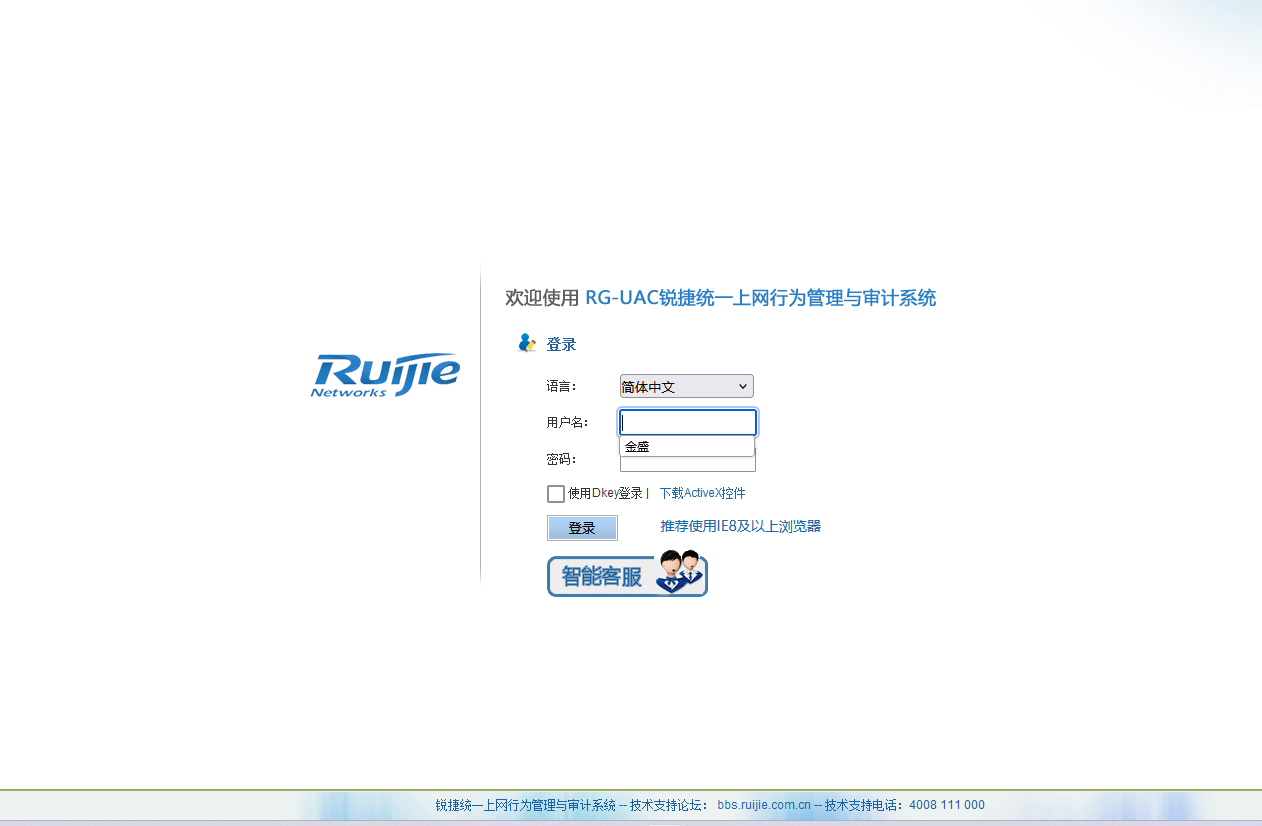Screen dimensions: 1262x826
Task: Click the bbs.ruijie.com.cn forum address
Action: pos(764,805)
